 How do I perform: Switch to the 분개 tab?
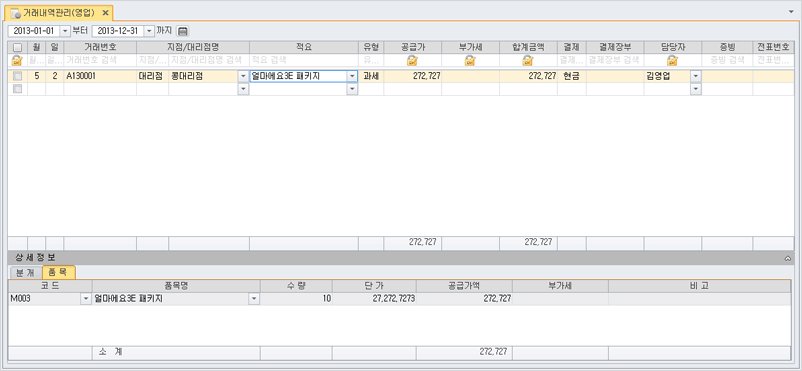point(26,272)
